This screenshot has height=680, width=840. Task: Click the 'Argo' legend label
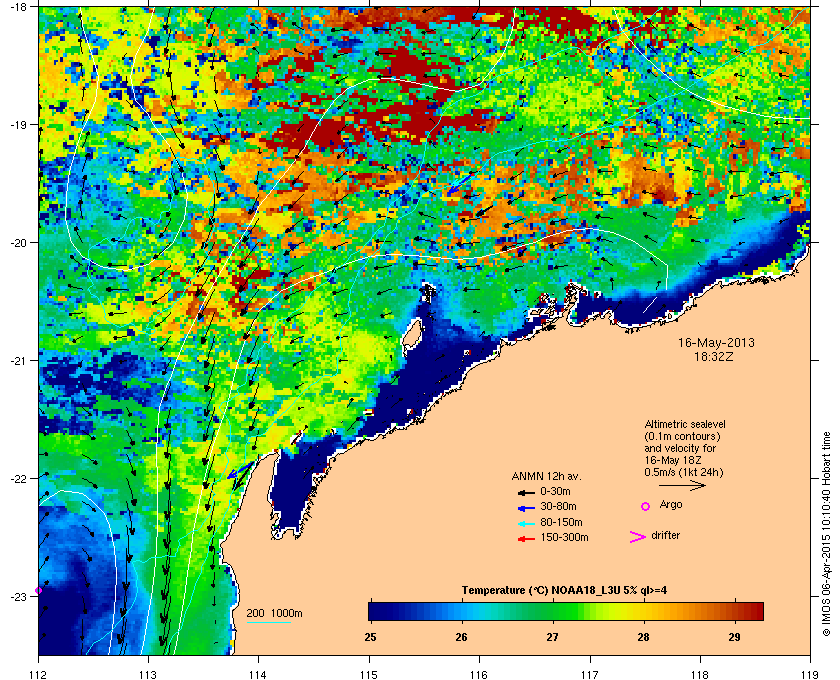coord(671,505)
